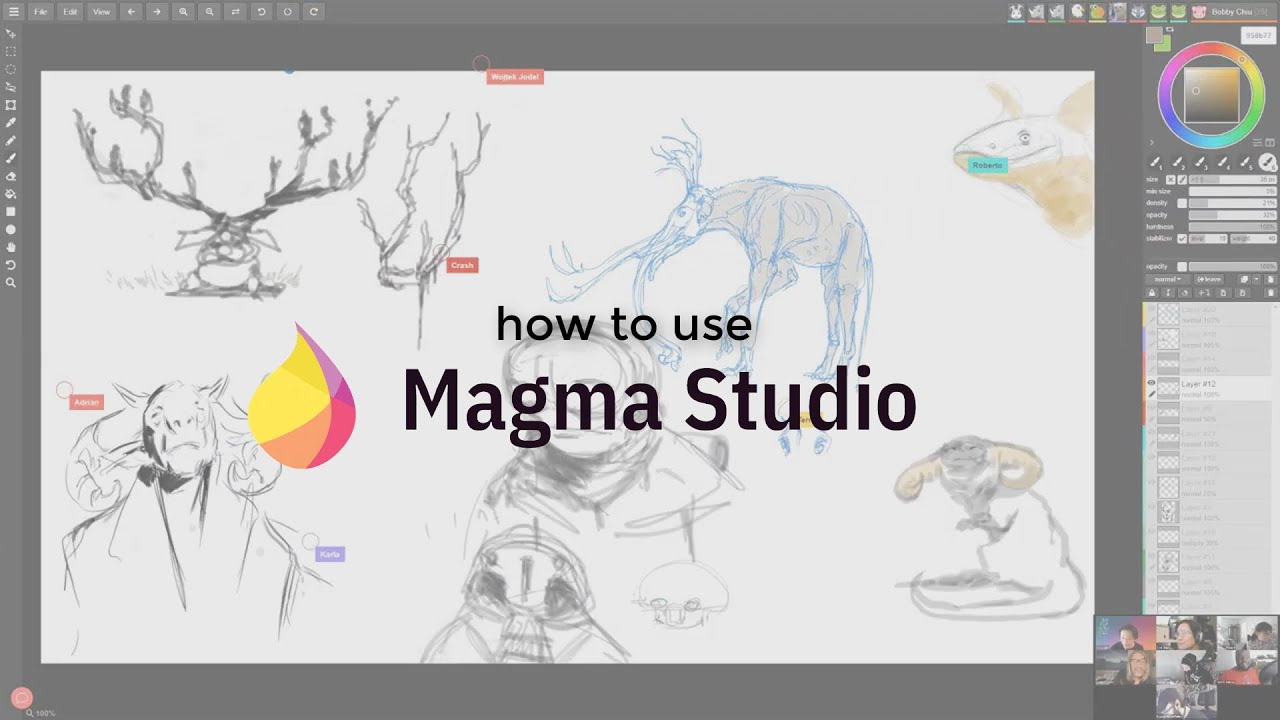Image resolution: width=1280 pixels, height=720 pixels.
Task: Click the hex color field 958b77
Action: pyautogui.click(x=1258, y=35)
